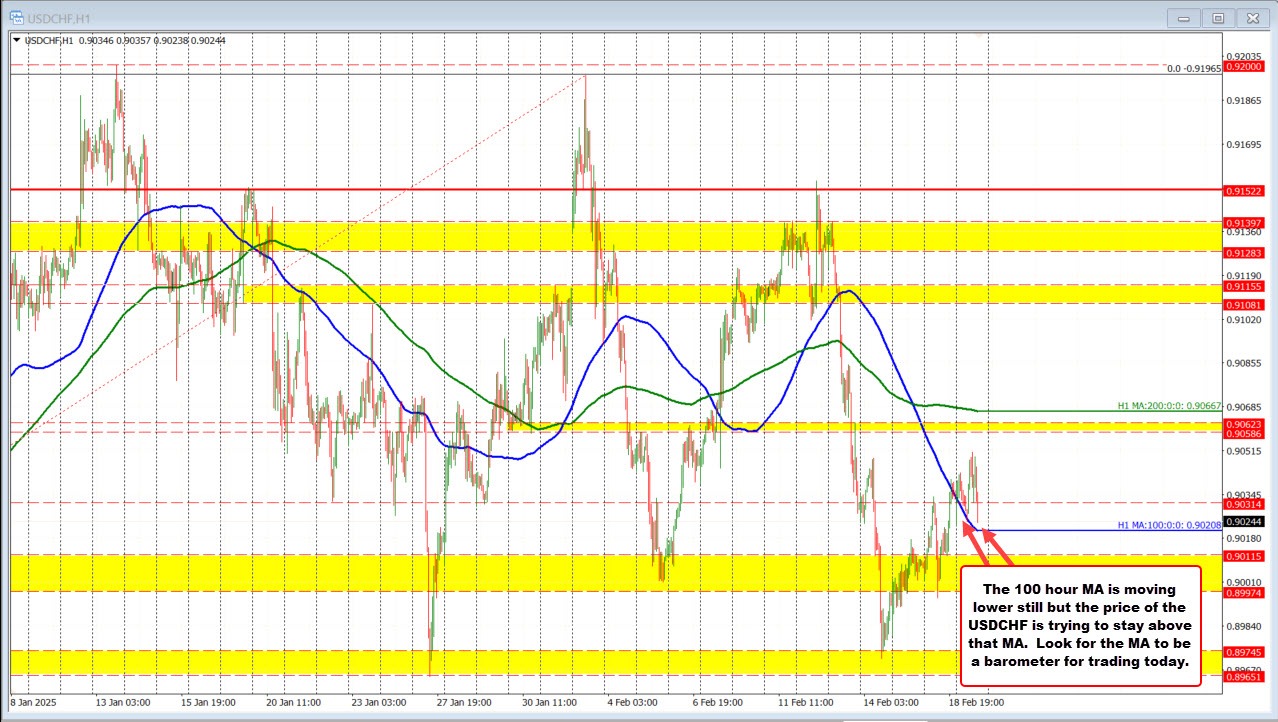Select the 0.90115 price level label
Viewport: 1278px width, 722px height.
1243,555
